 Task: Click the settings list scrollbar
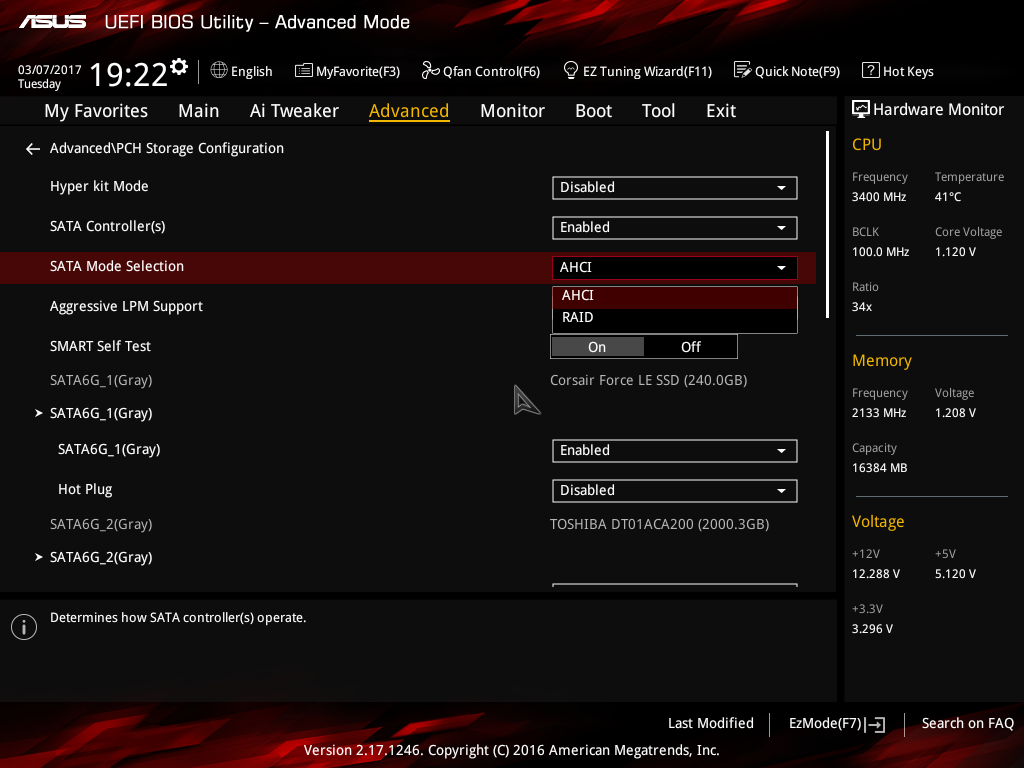[827, 225]
